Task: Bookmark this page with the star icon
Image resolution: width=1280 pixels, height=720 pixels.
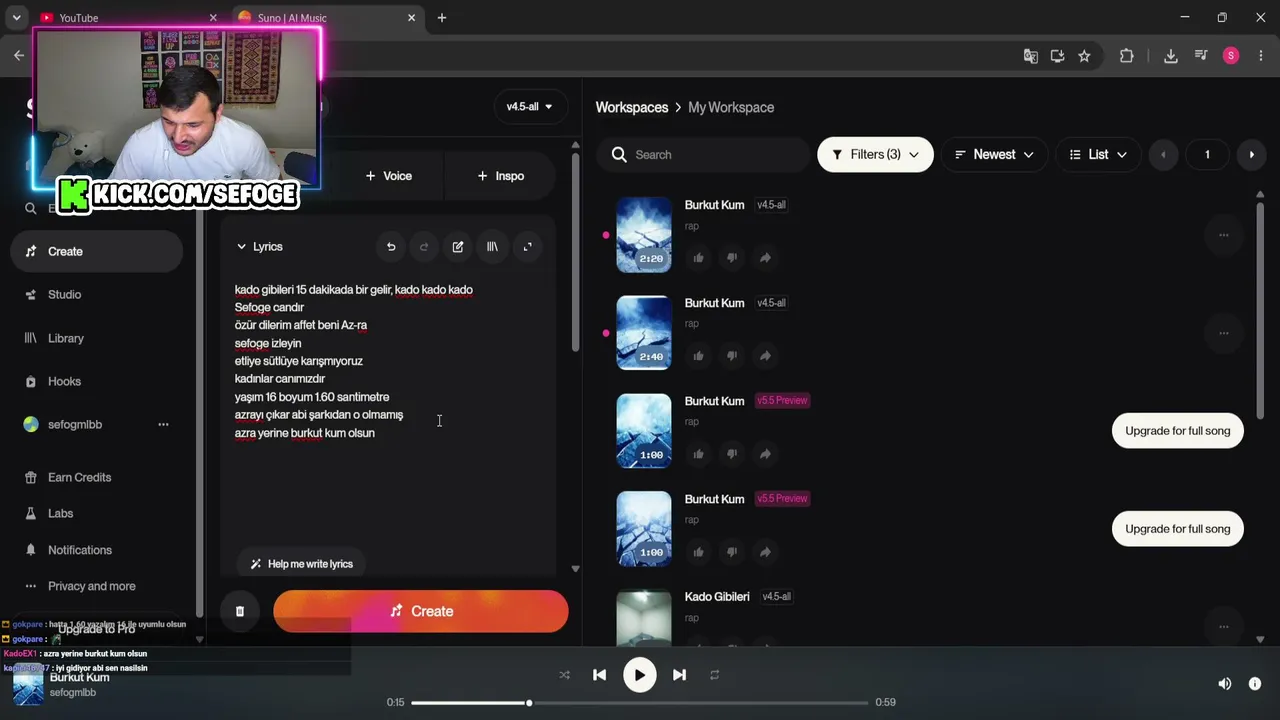Action: 1084,56
